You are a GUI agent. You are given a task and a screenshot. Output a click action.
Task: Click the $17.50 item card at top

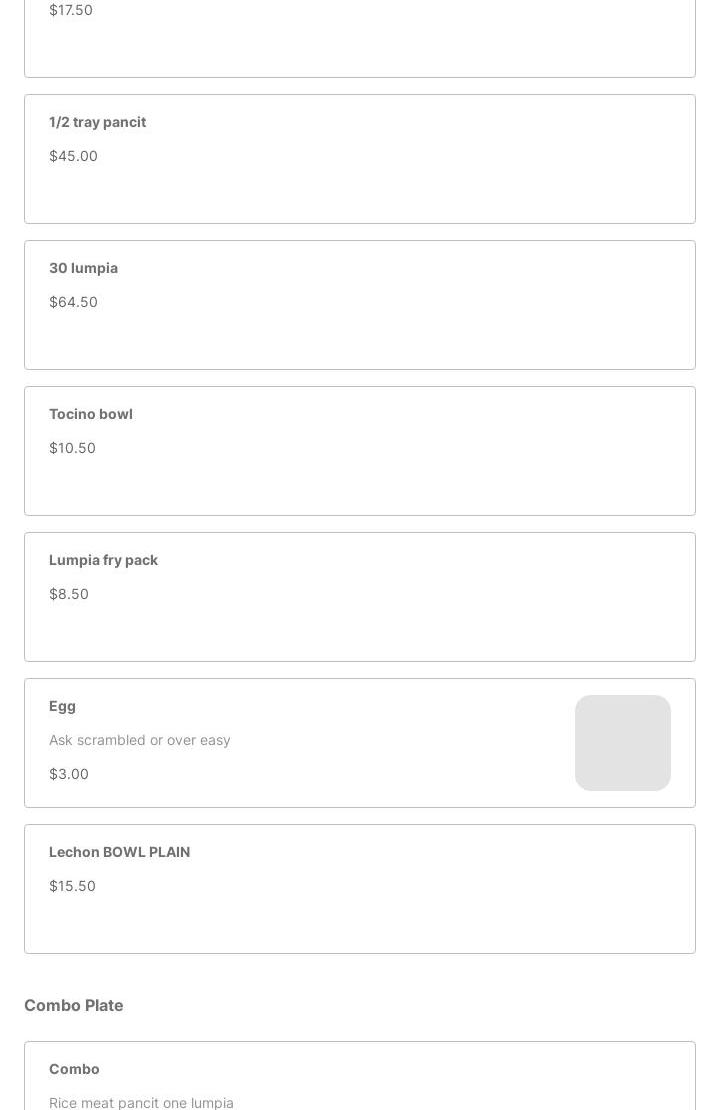(360, 38)
